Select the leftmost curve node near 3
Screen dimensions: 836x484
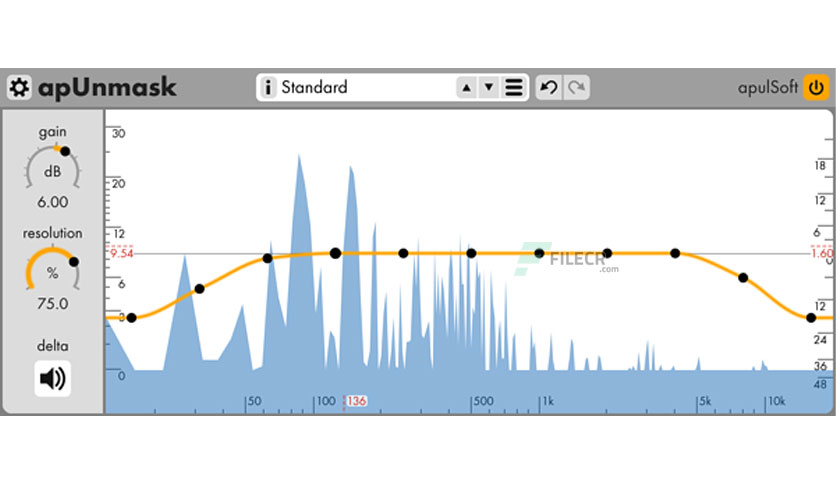pyautogui.click(x=132, y=318)
